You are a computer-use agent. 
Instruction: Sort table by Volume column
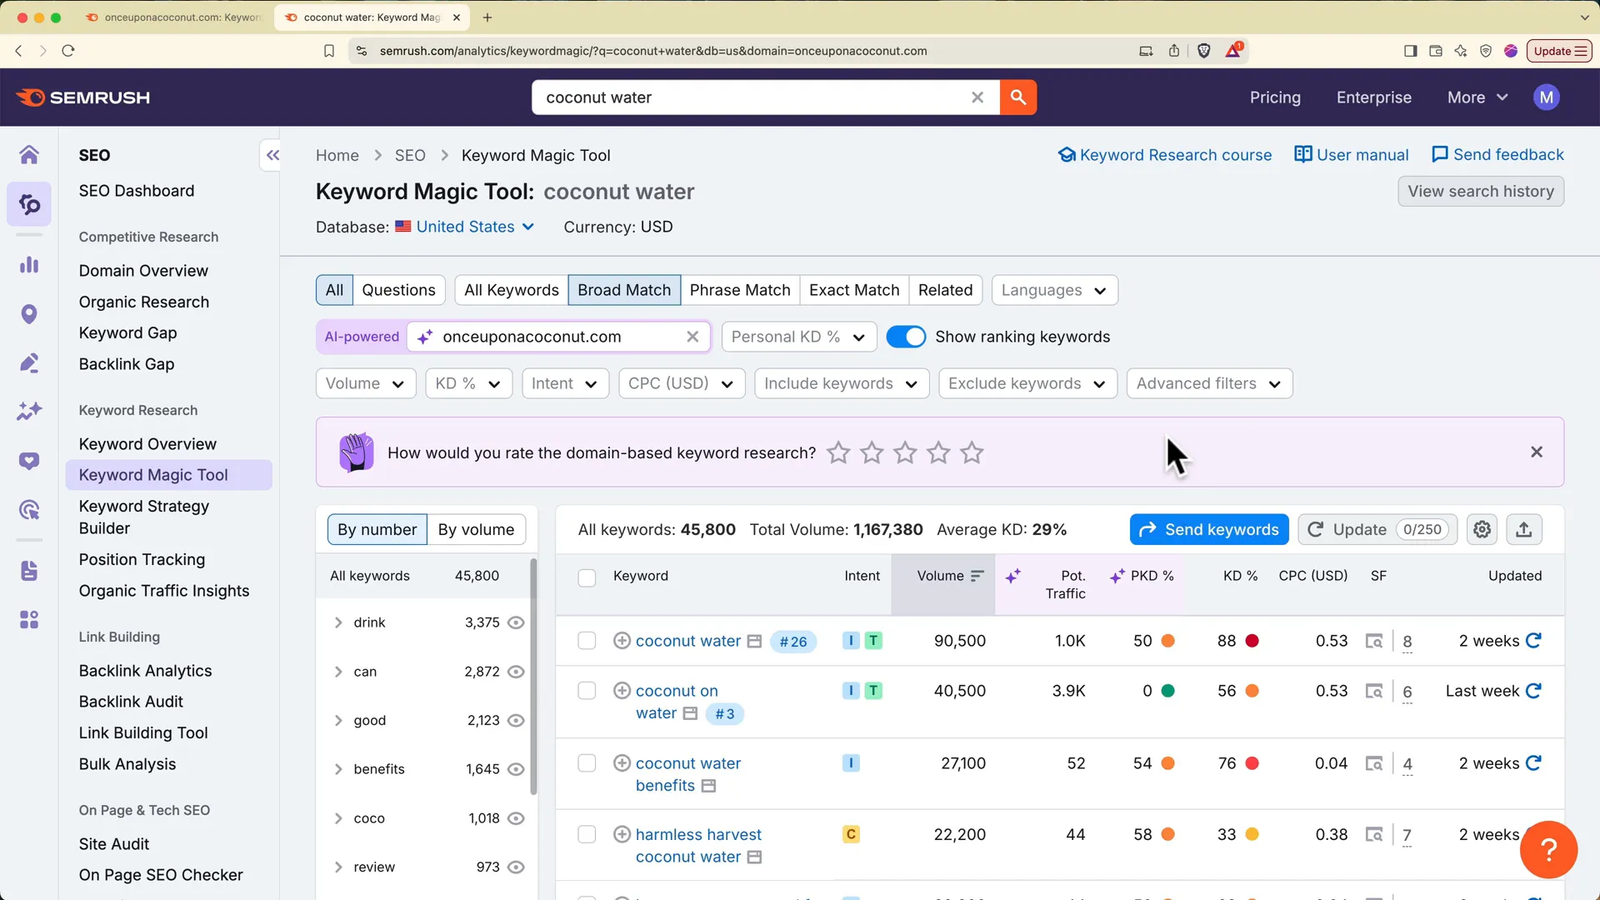(943, 584)
